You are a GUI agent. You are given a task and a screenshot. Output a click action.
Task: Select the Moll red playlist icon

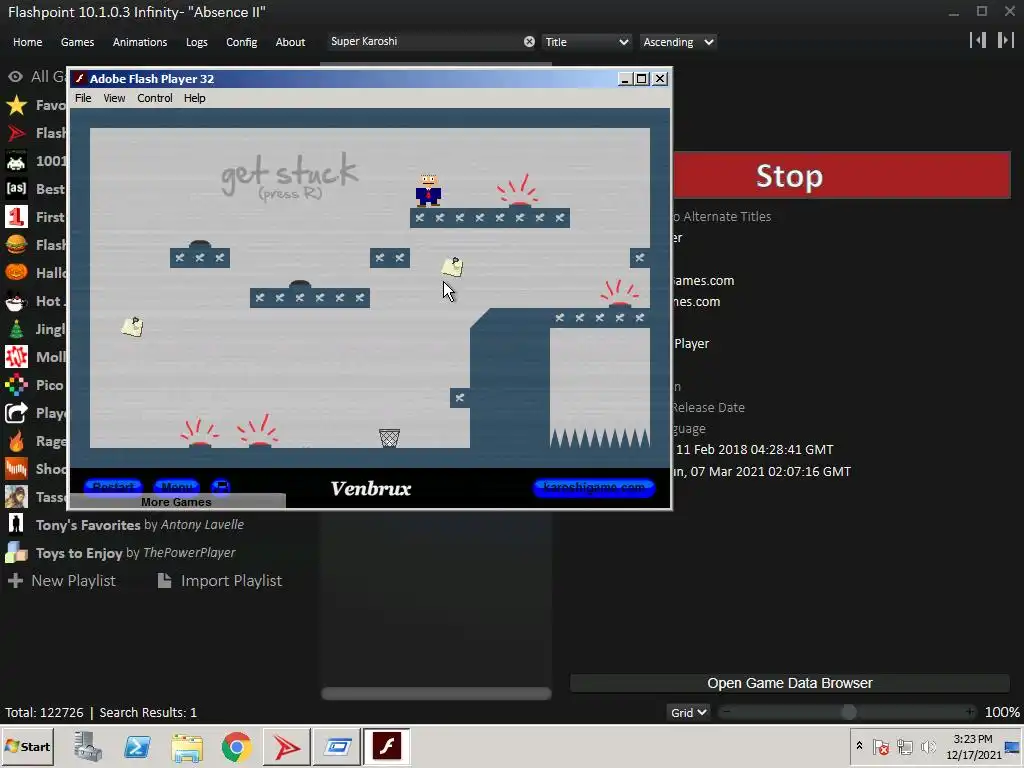[16, 357]
